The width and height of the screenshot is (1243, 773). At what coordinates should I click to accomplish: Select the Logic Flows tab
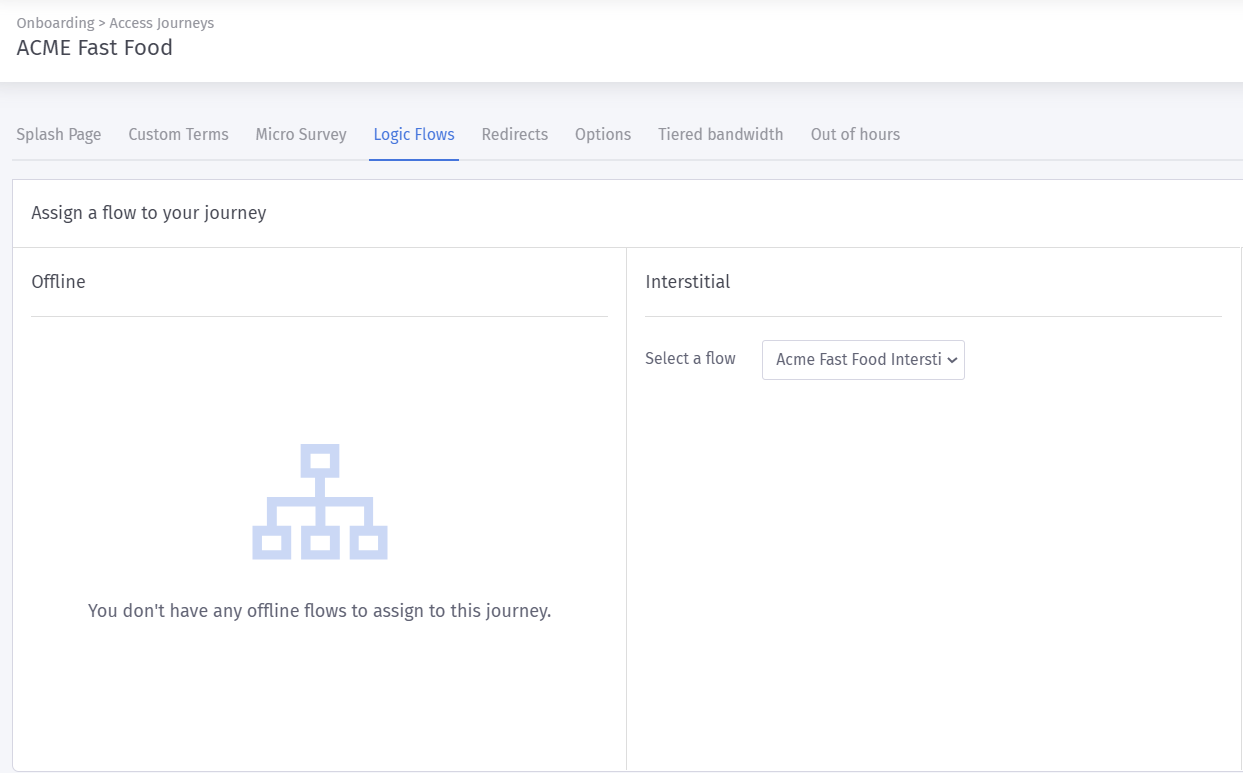pyautogui.click(x=414, y=134)
